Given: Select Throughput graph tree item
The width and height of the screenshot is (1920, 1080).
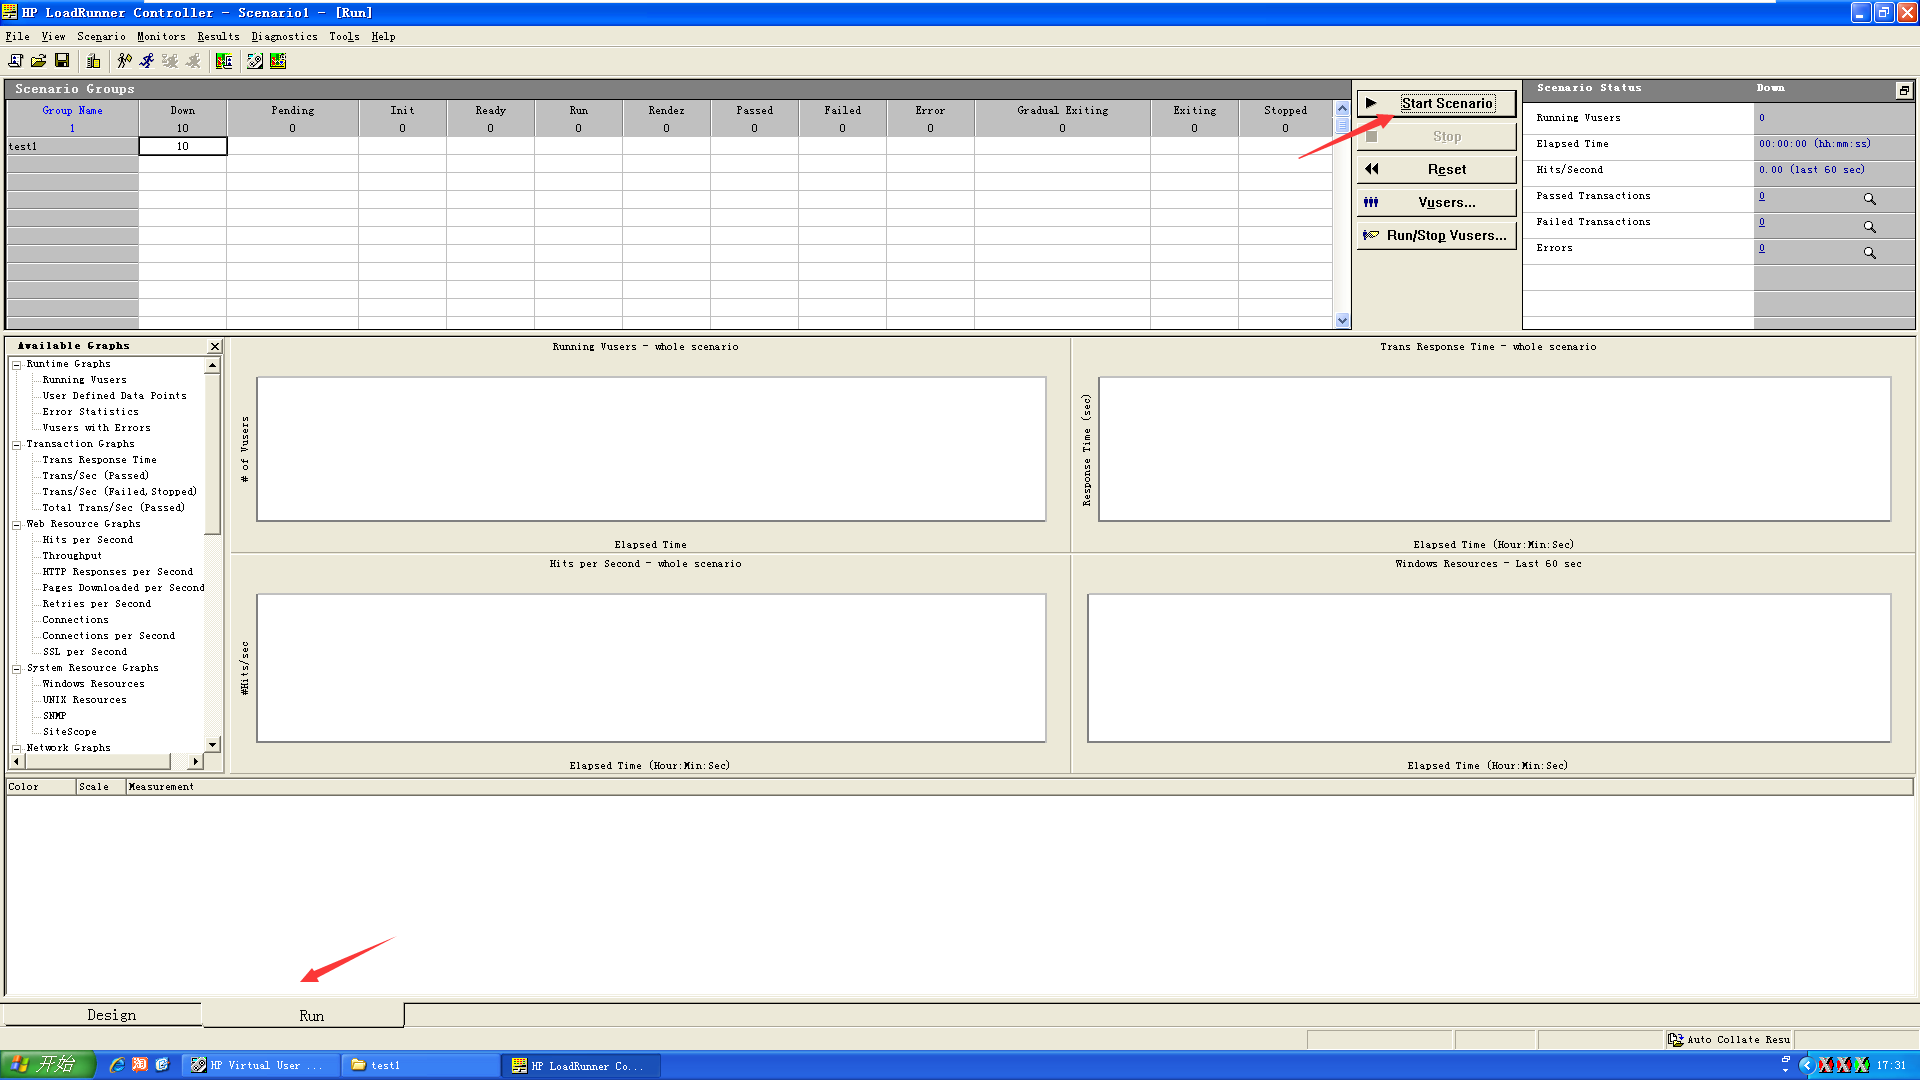Looking at the screenshot, I should 72,556.
